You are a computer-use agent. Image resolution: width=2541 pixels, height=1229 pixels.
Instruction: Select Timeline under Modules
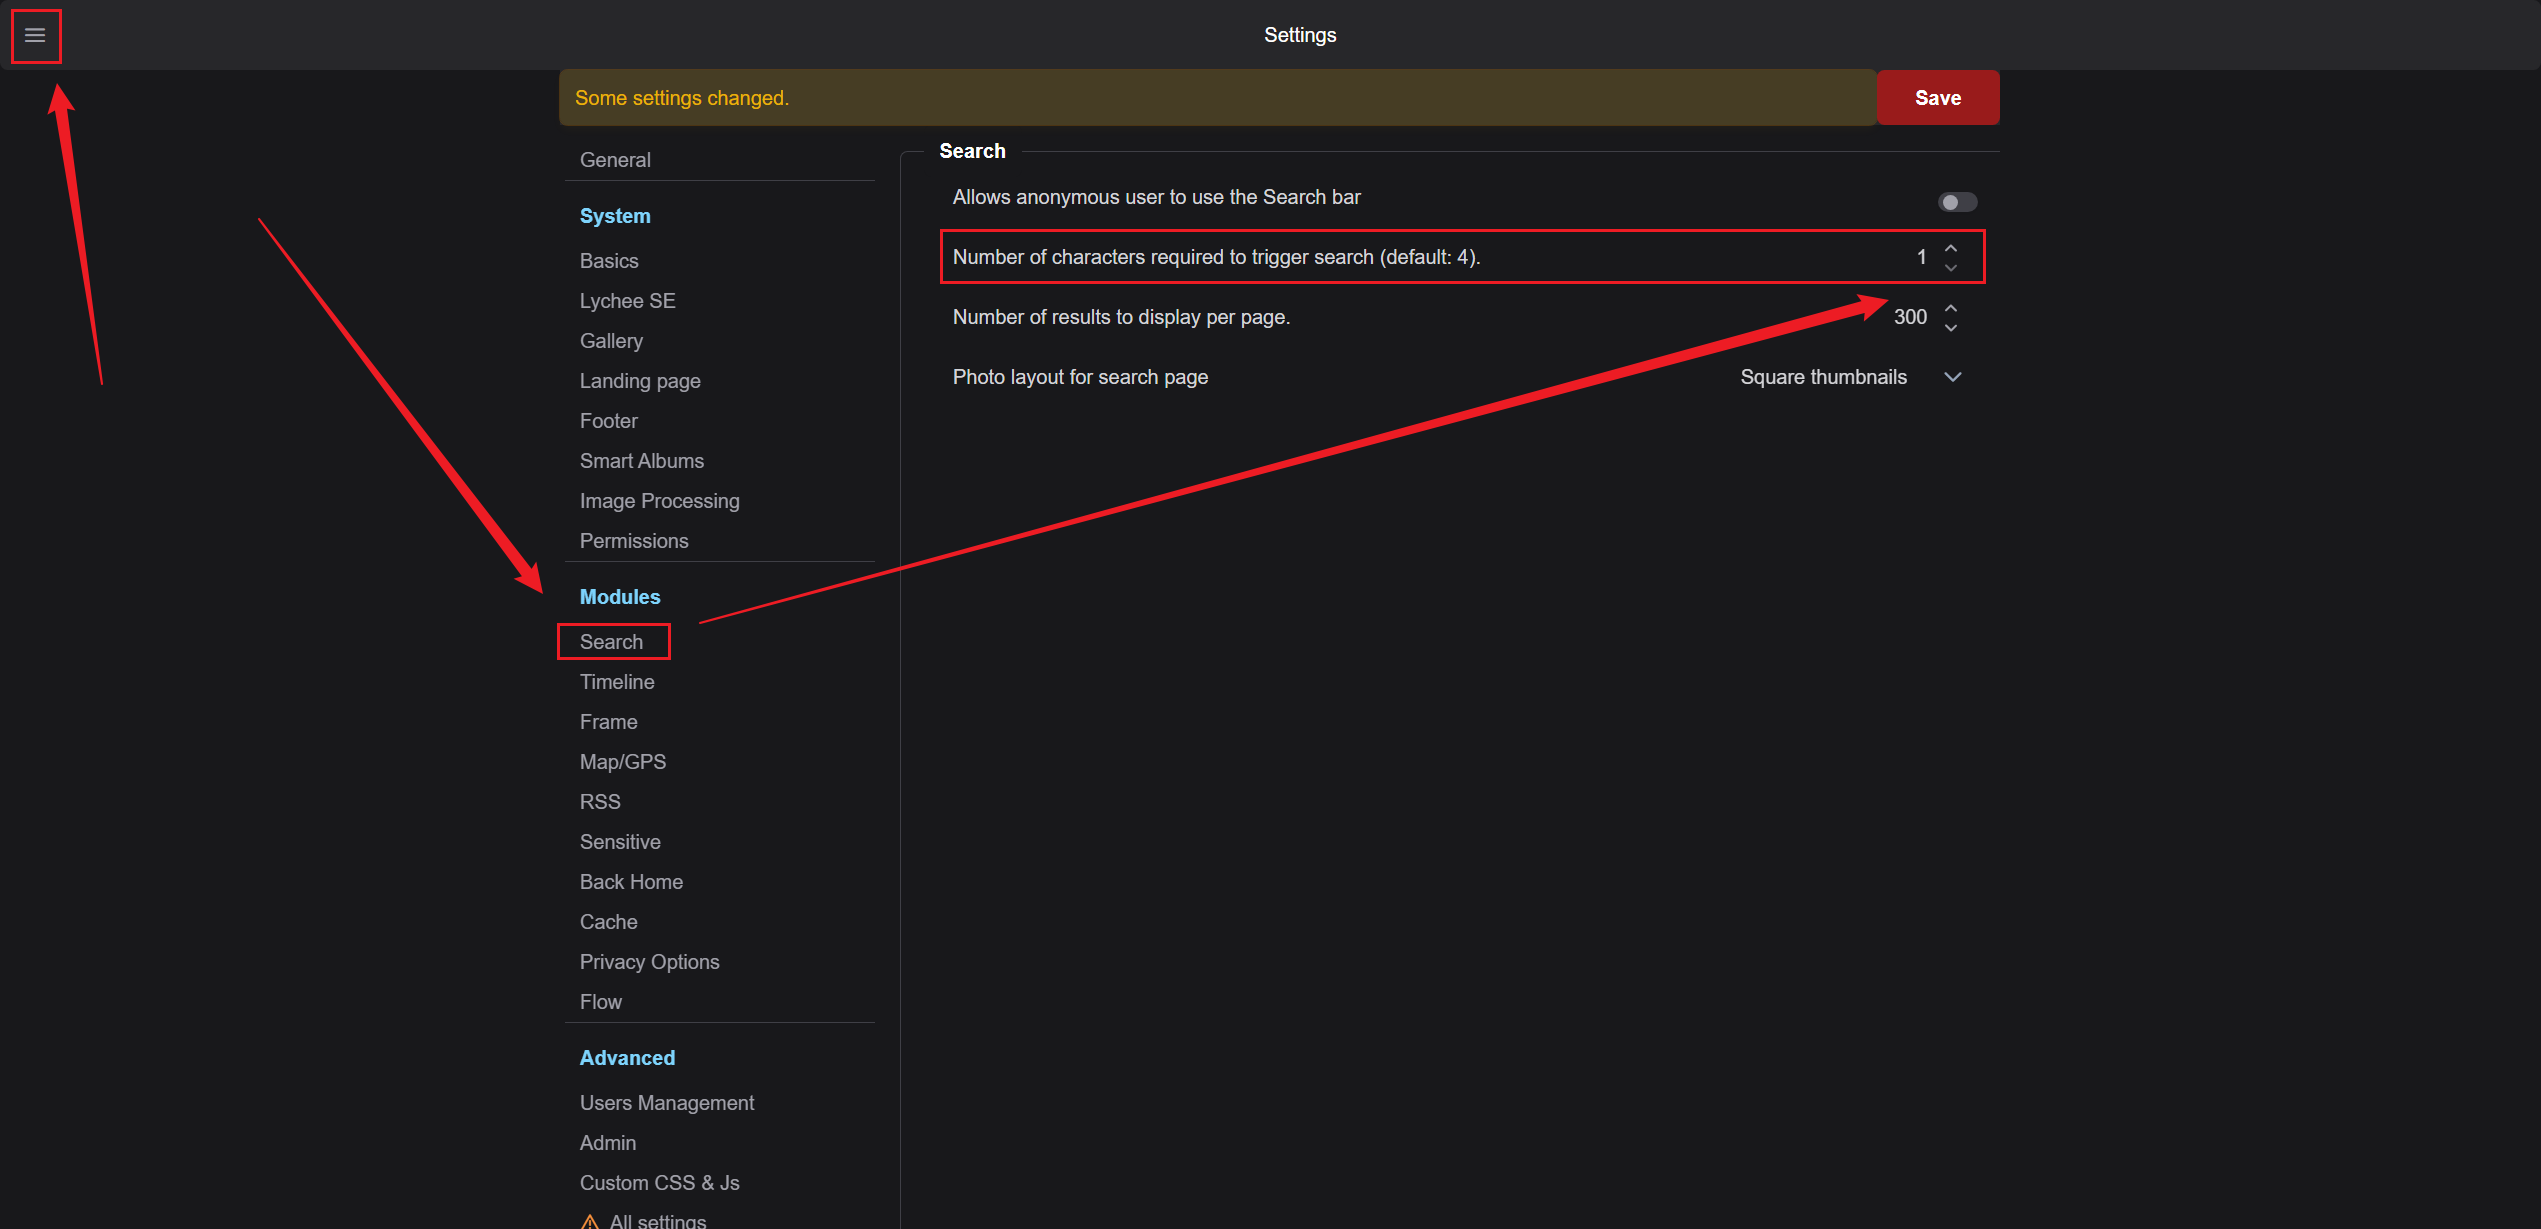(x=617, y=682)
